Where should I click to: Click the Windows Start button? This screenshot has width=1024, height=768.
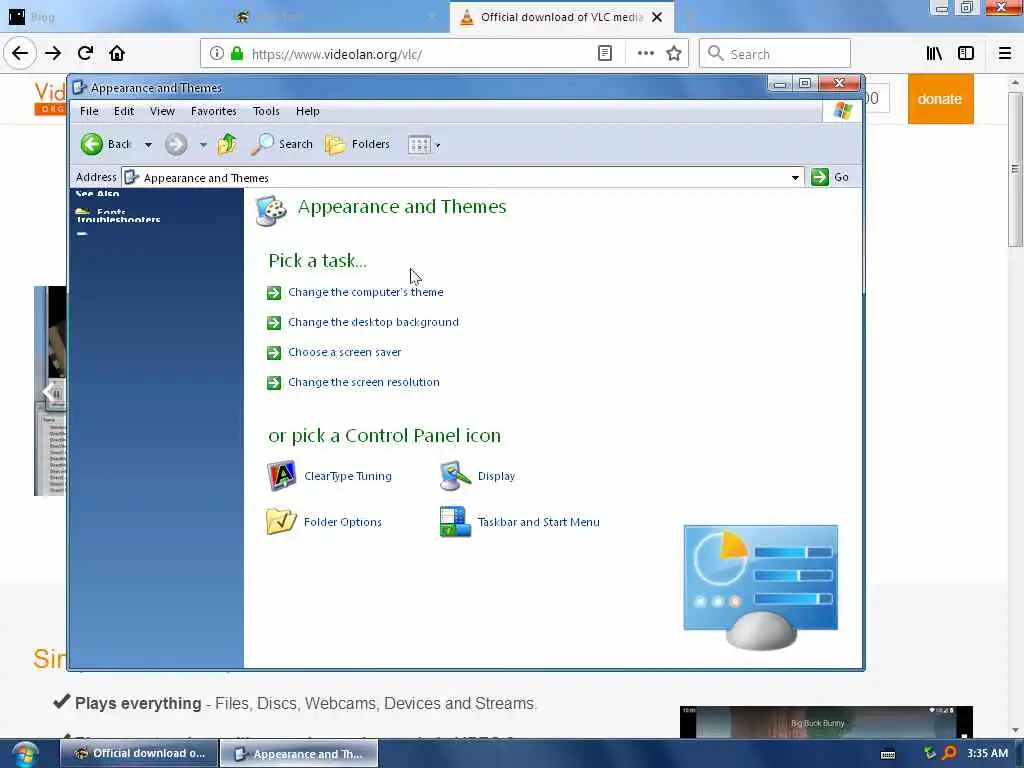[25, 754]
